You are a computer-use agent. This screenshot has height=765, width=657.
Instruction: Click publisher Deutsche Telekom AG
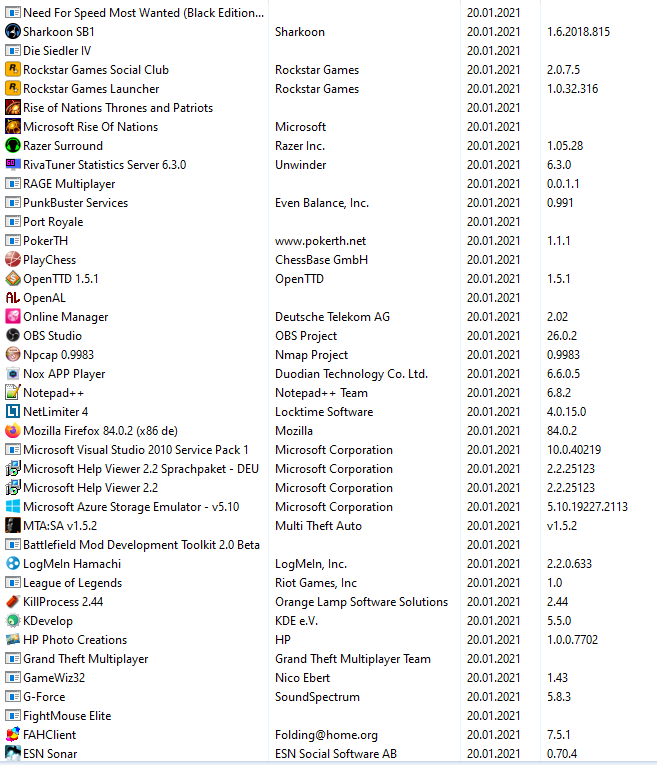(333, 317)
